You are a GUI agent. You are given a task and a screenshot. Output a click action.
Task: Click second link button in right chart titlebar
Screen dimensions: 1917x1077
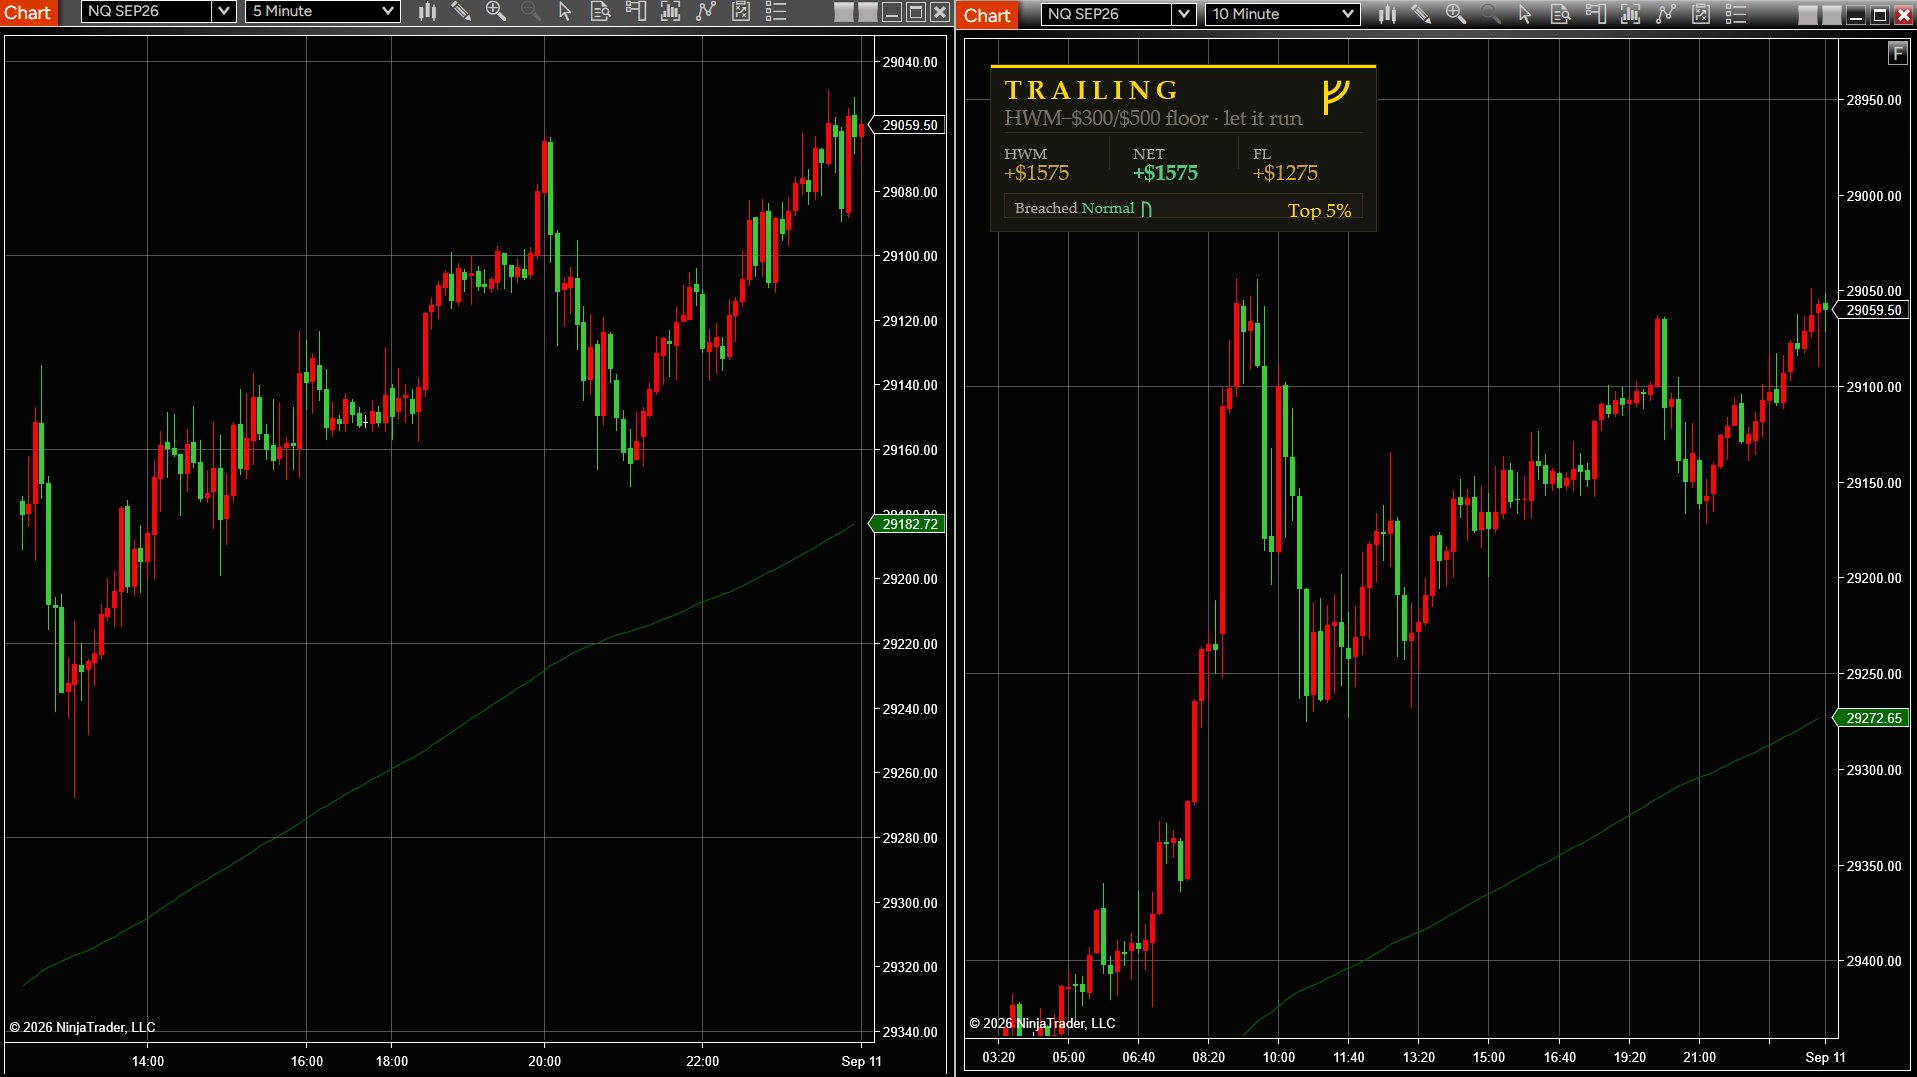click(x=1831, y=15)
